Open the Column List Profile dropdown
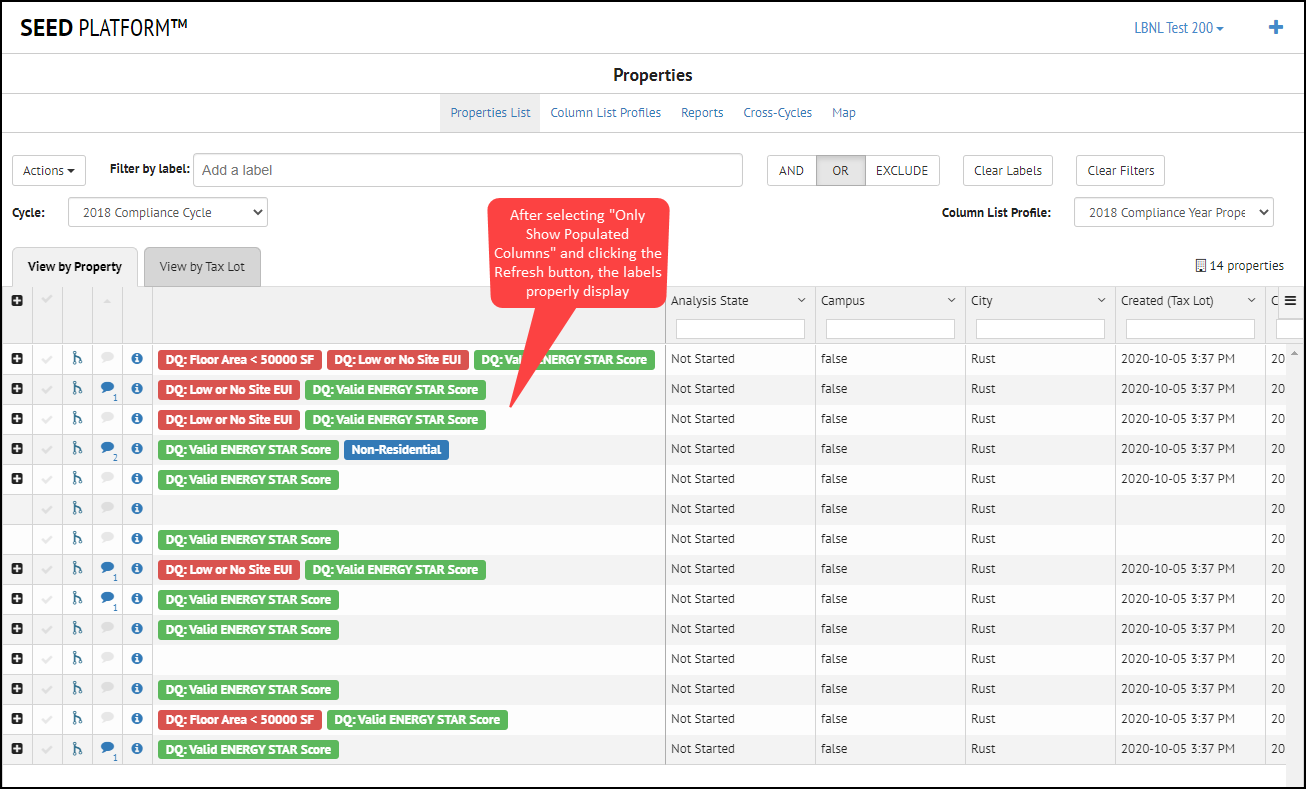Screen dimensions: 1306x789 pos(1173,212)
